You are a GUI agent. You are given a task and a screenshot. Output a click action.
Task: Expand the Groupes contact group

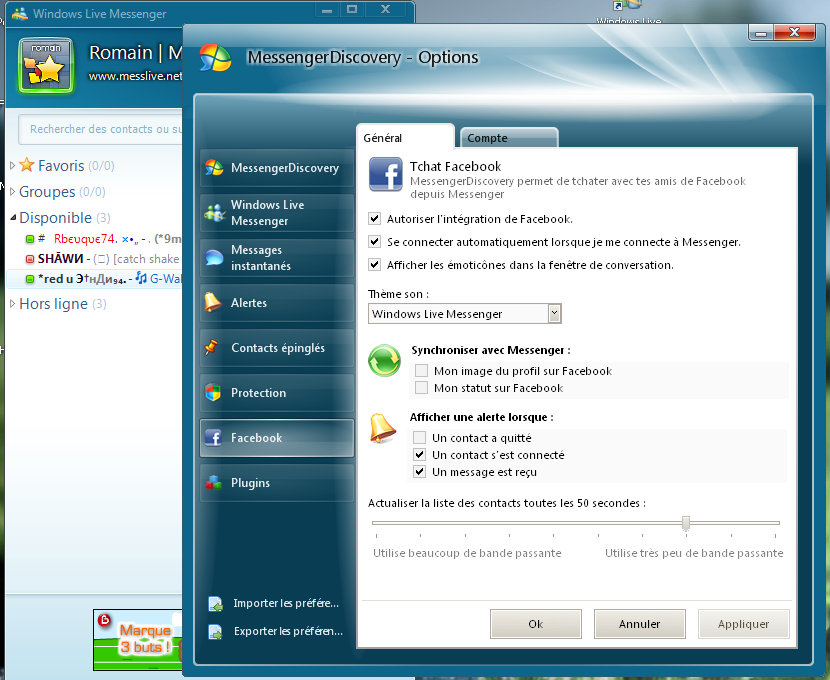(x=12, y=192)
